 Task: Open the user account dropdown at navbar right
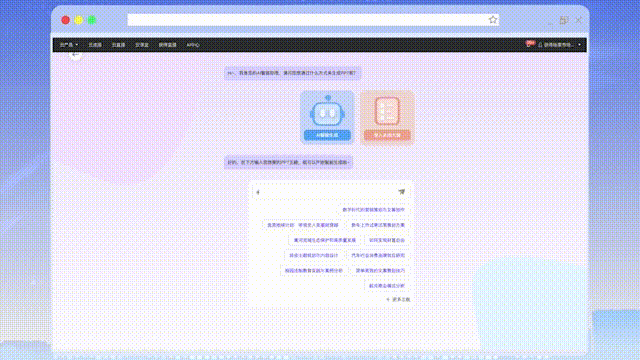tap(559, 45)
